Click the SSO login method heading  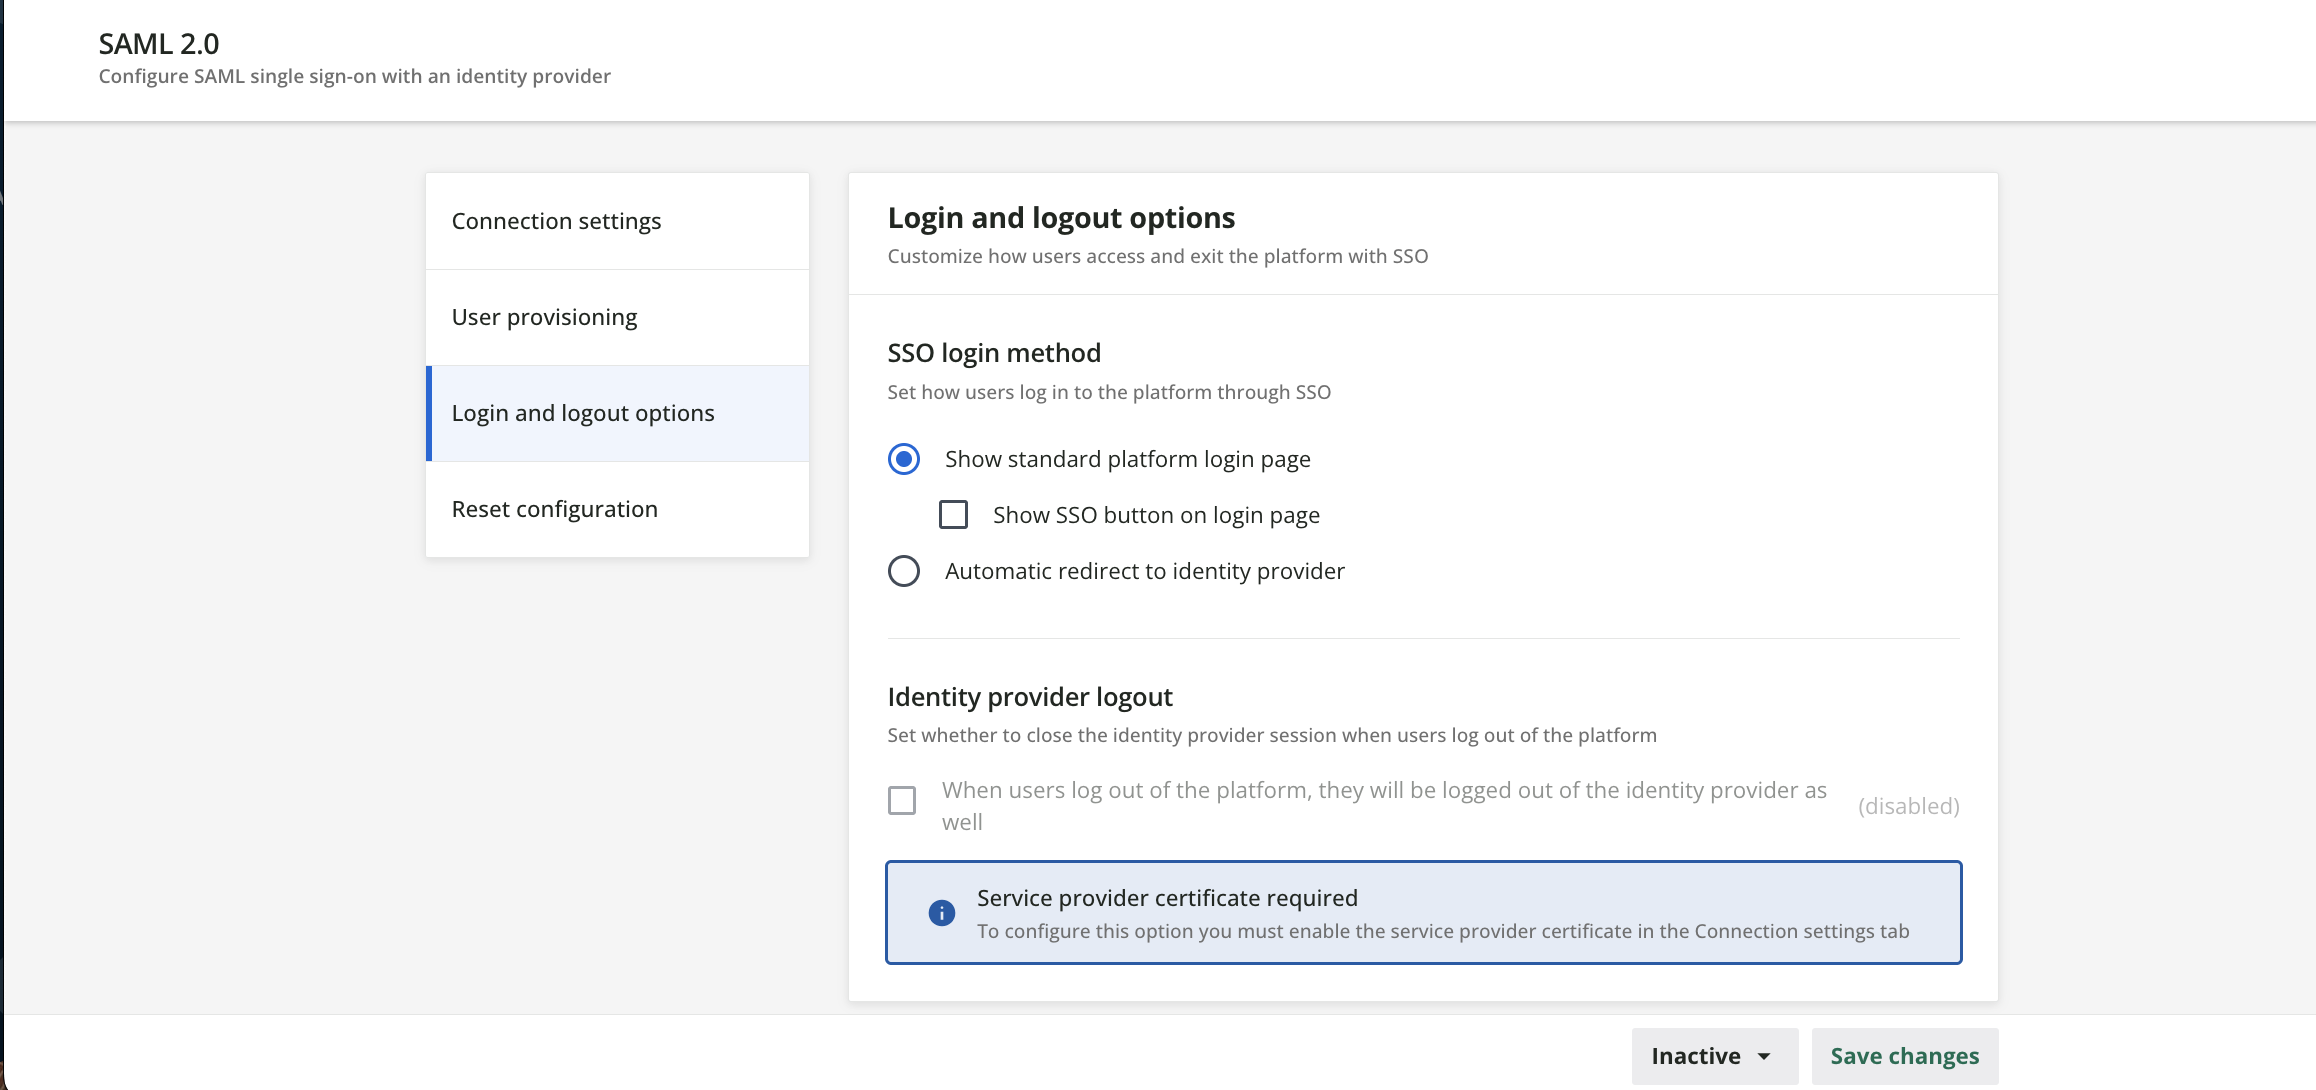click(994, 353)
